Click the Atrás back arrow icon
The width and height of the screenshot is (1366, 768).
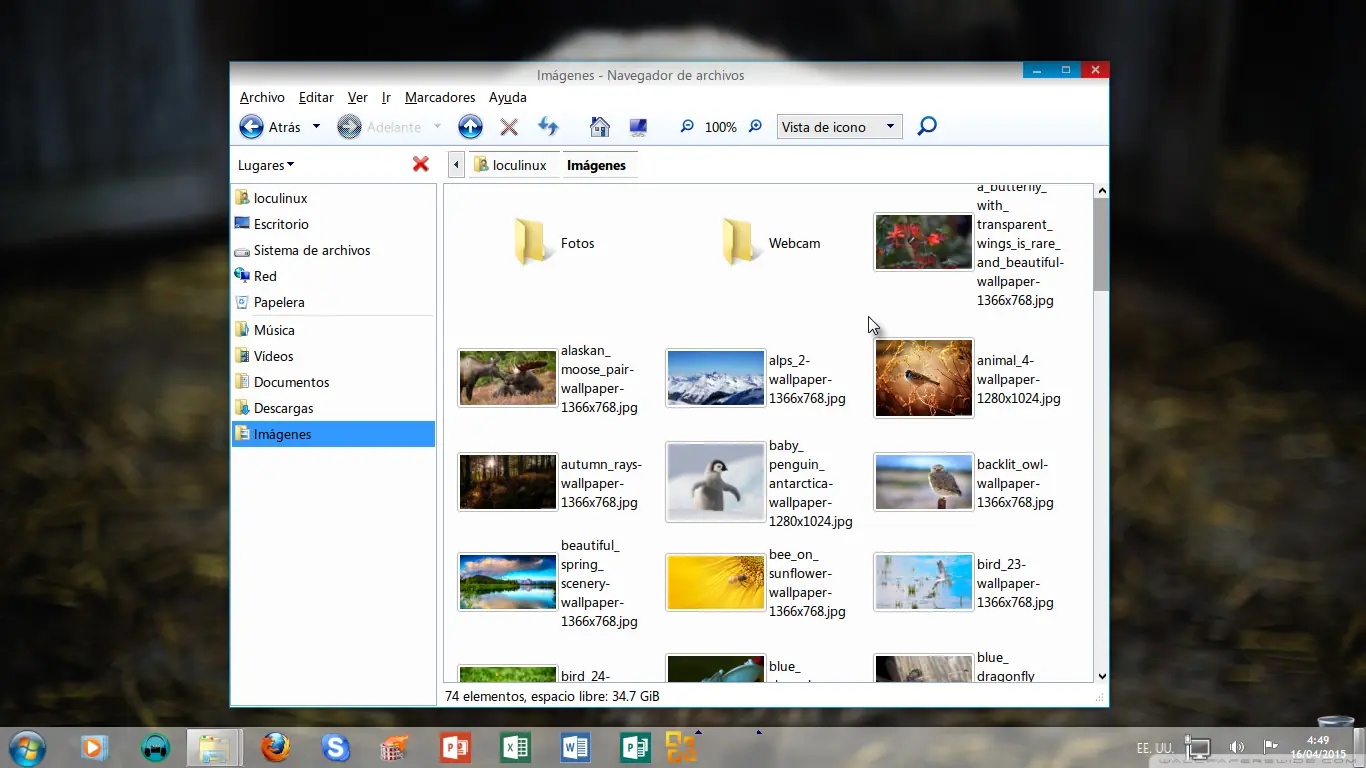pyautogui.click(x=251, y=127)
